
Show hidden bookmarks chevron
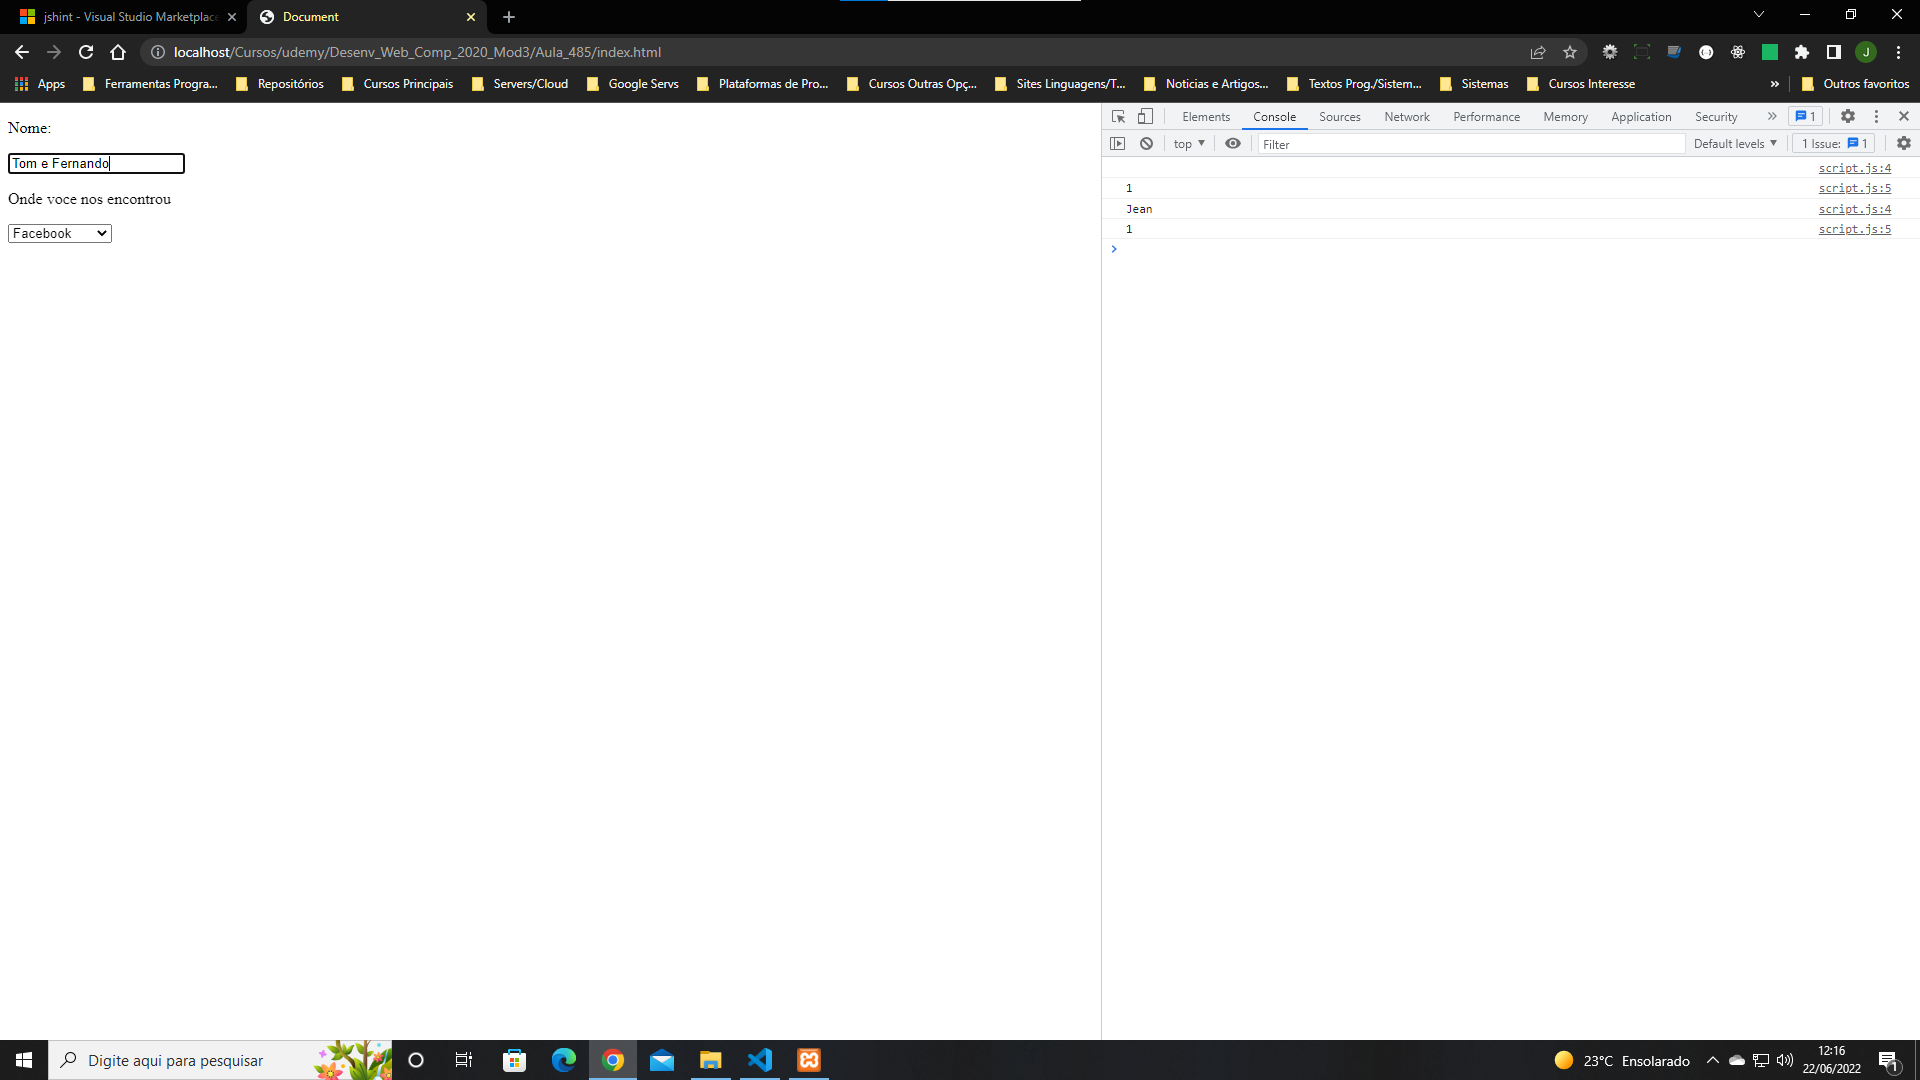[x=1775, y=84]
